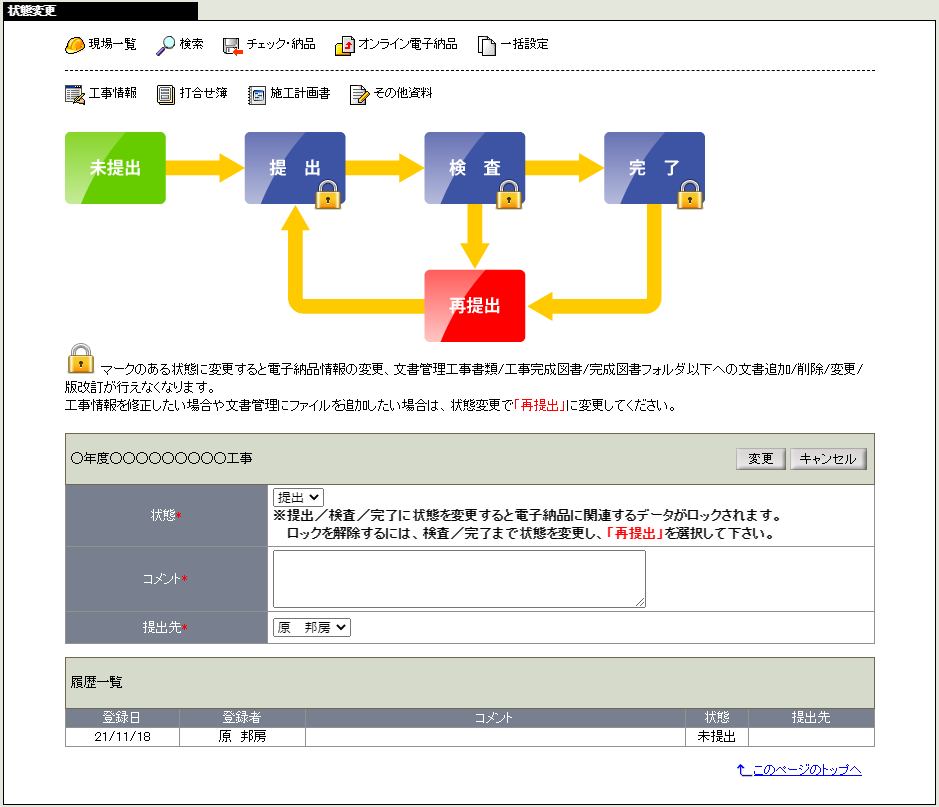Click the 一括設定 documents icon
Viewport: 939px width, 807px height.
point(487,46)
